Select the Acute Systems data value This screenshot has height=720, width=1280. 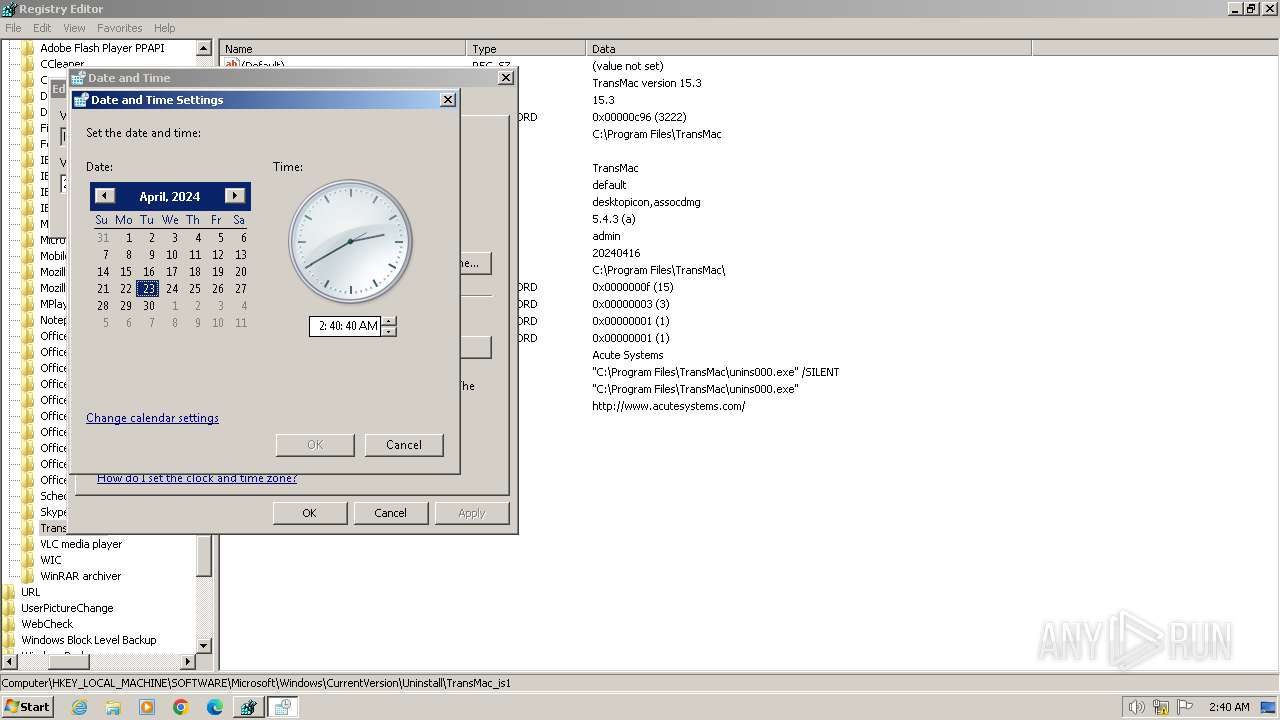[x=627, y=355]
